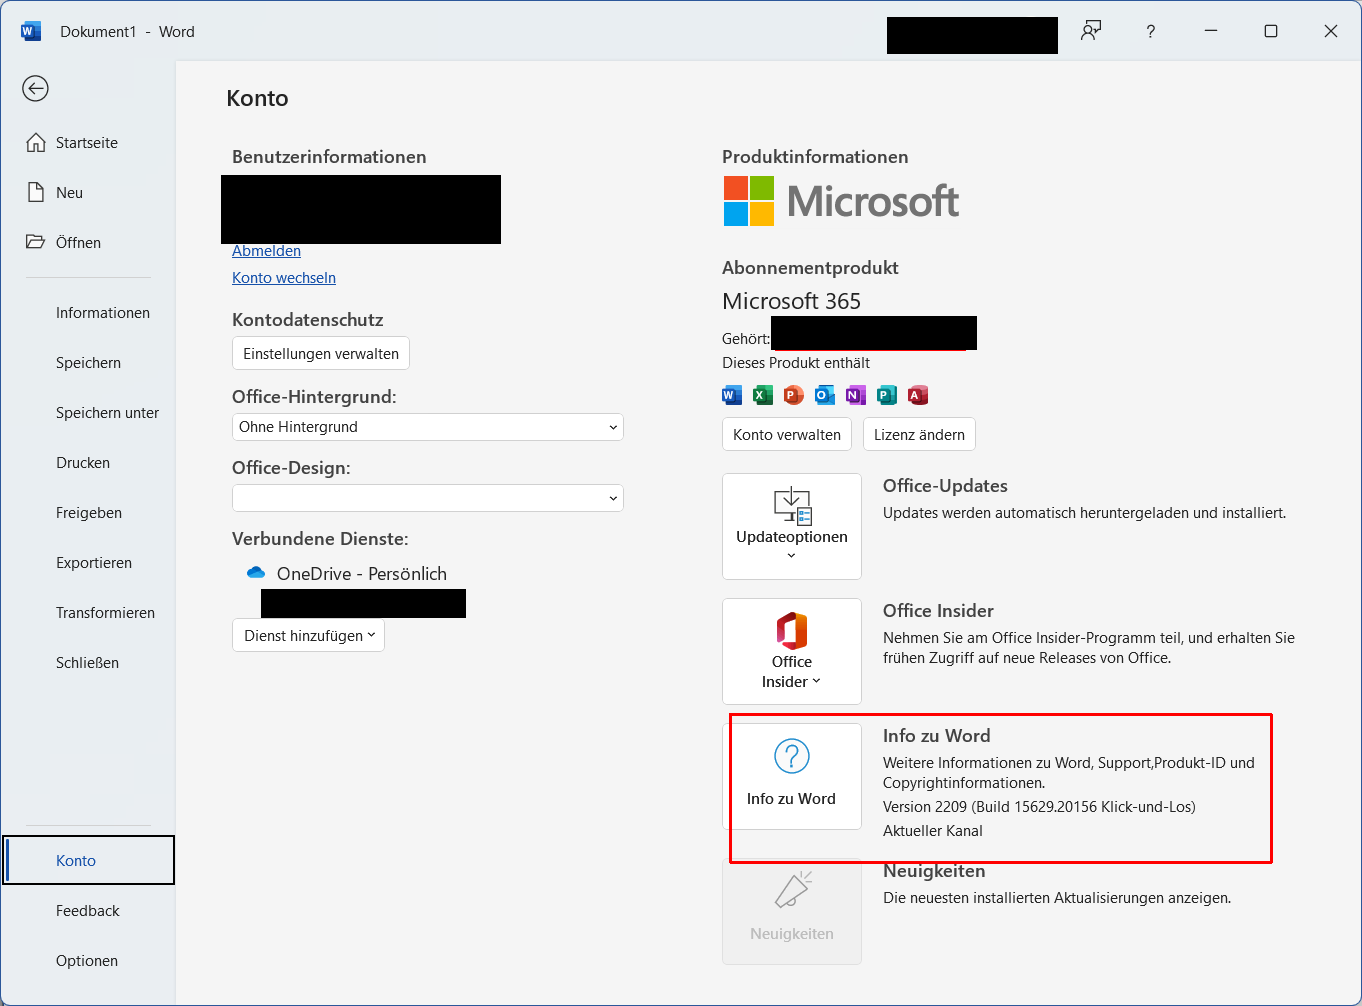Click the Startseite home icon
The height and width of the screenshot is (1006, 1362).
point(36,143)
